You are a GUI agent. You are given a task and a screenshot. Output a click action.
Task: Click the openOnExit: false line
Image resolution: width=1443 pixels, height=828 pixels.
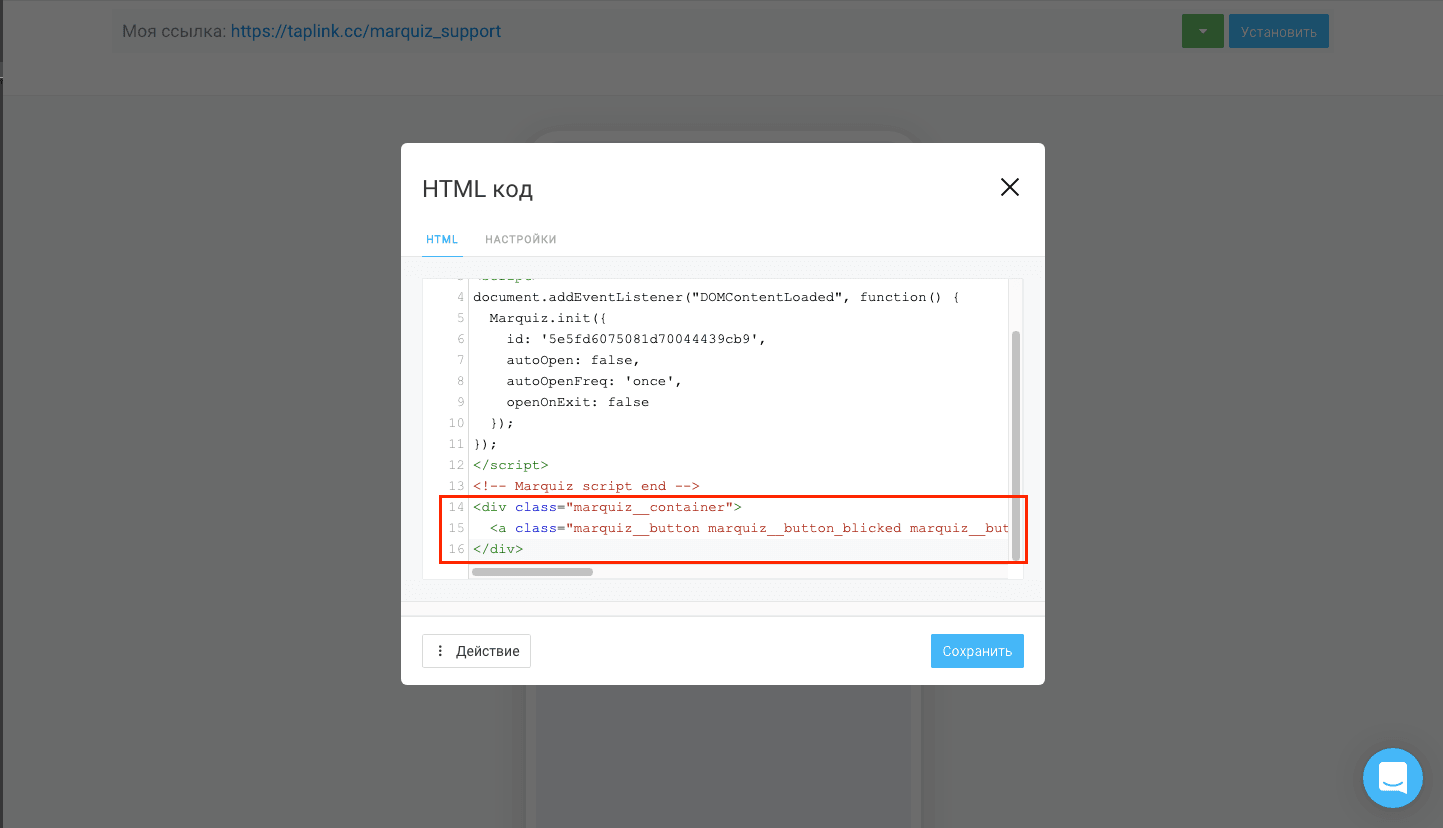(578, 402)
